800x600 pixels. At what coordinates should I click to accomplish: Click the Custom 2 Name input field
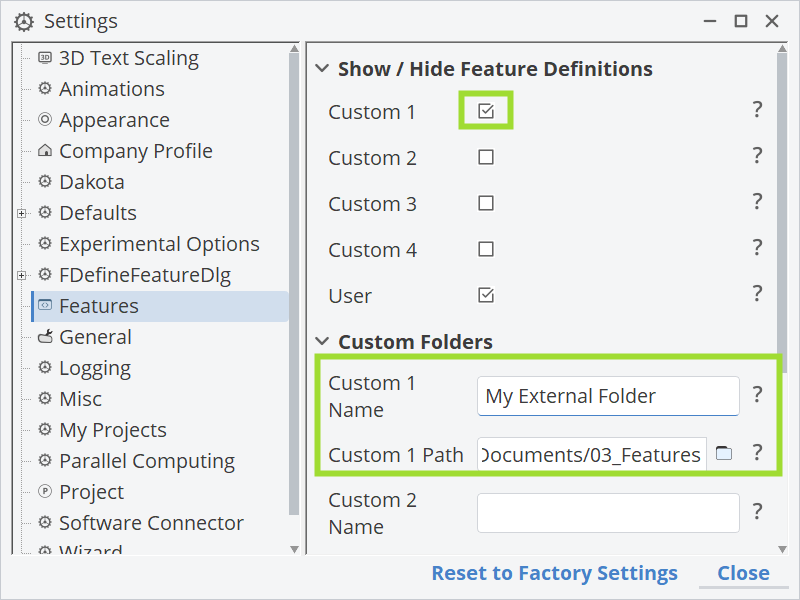click(608, 513)
